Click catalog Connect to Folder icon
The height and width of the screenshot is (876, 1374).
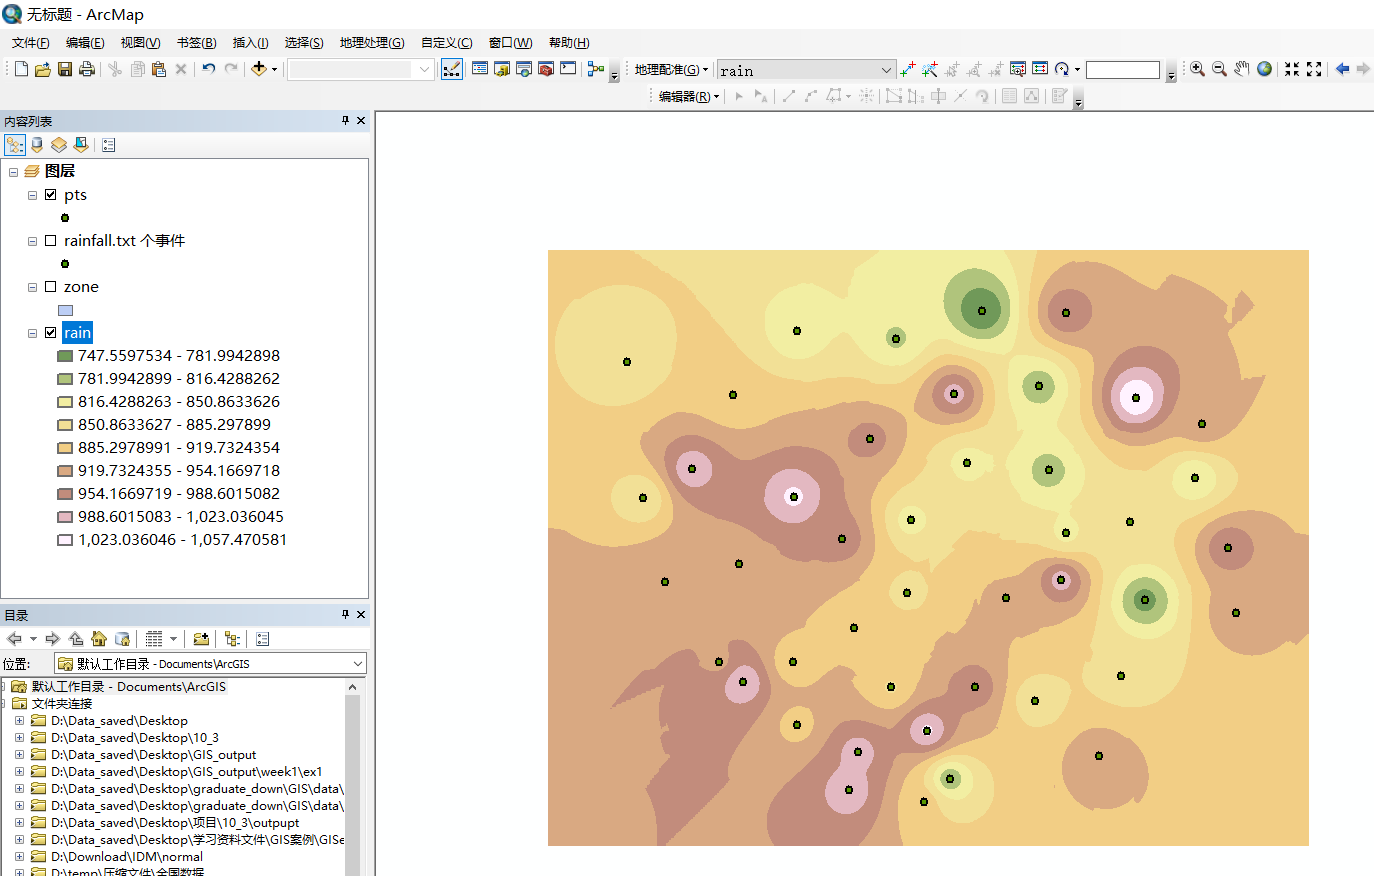[x=201, y=639]
